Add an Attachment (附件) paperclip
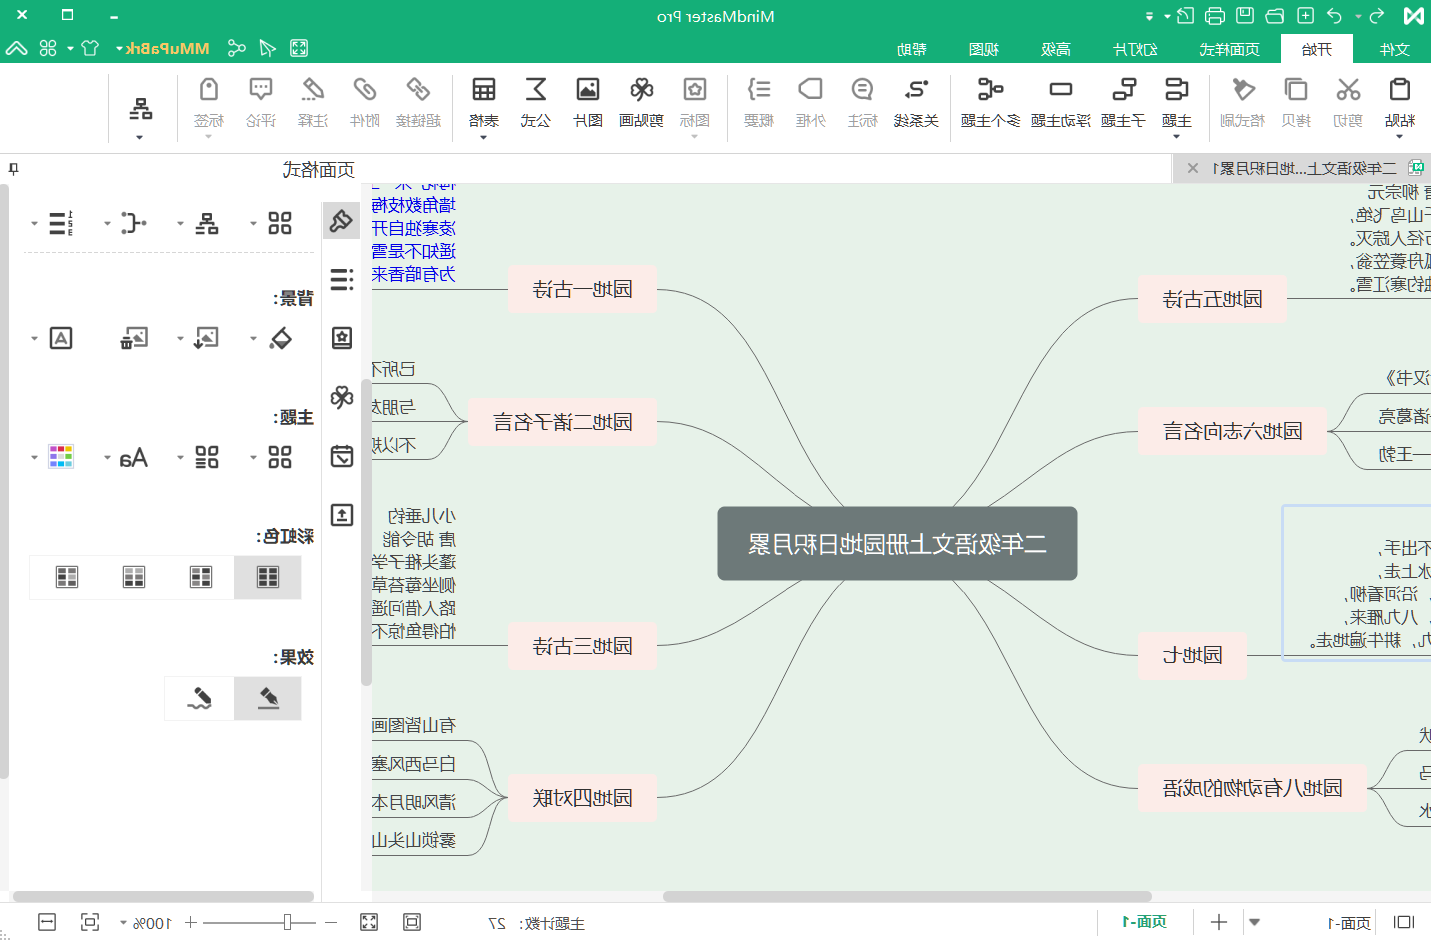Image resolution: width=1431 pixels, height=940 pixels. [x=364, y=90]
